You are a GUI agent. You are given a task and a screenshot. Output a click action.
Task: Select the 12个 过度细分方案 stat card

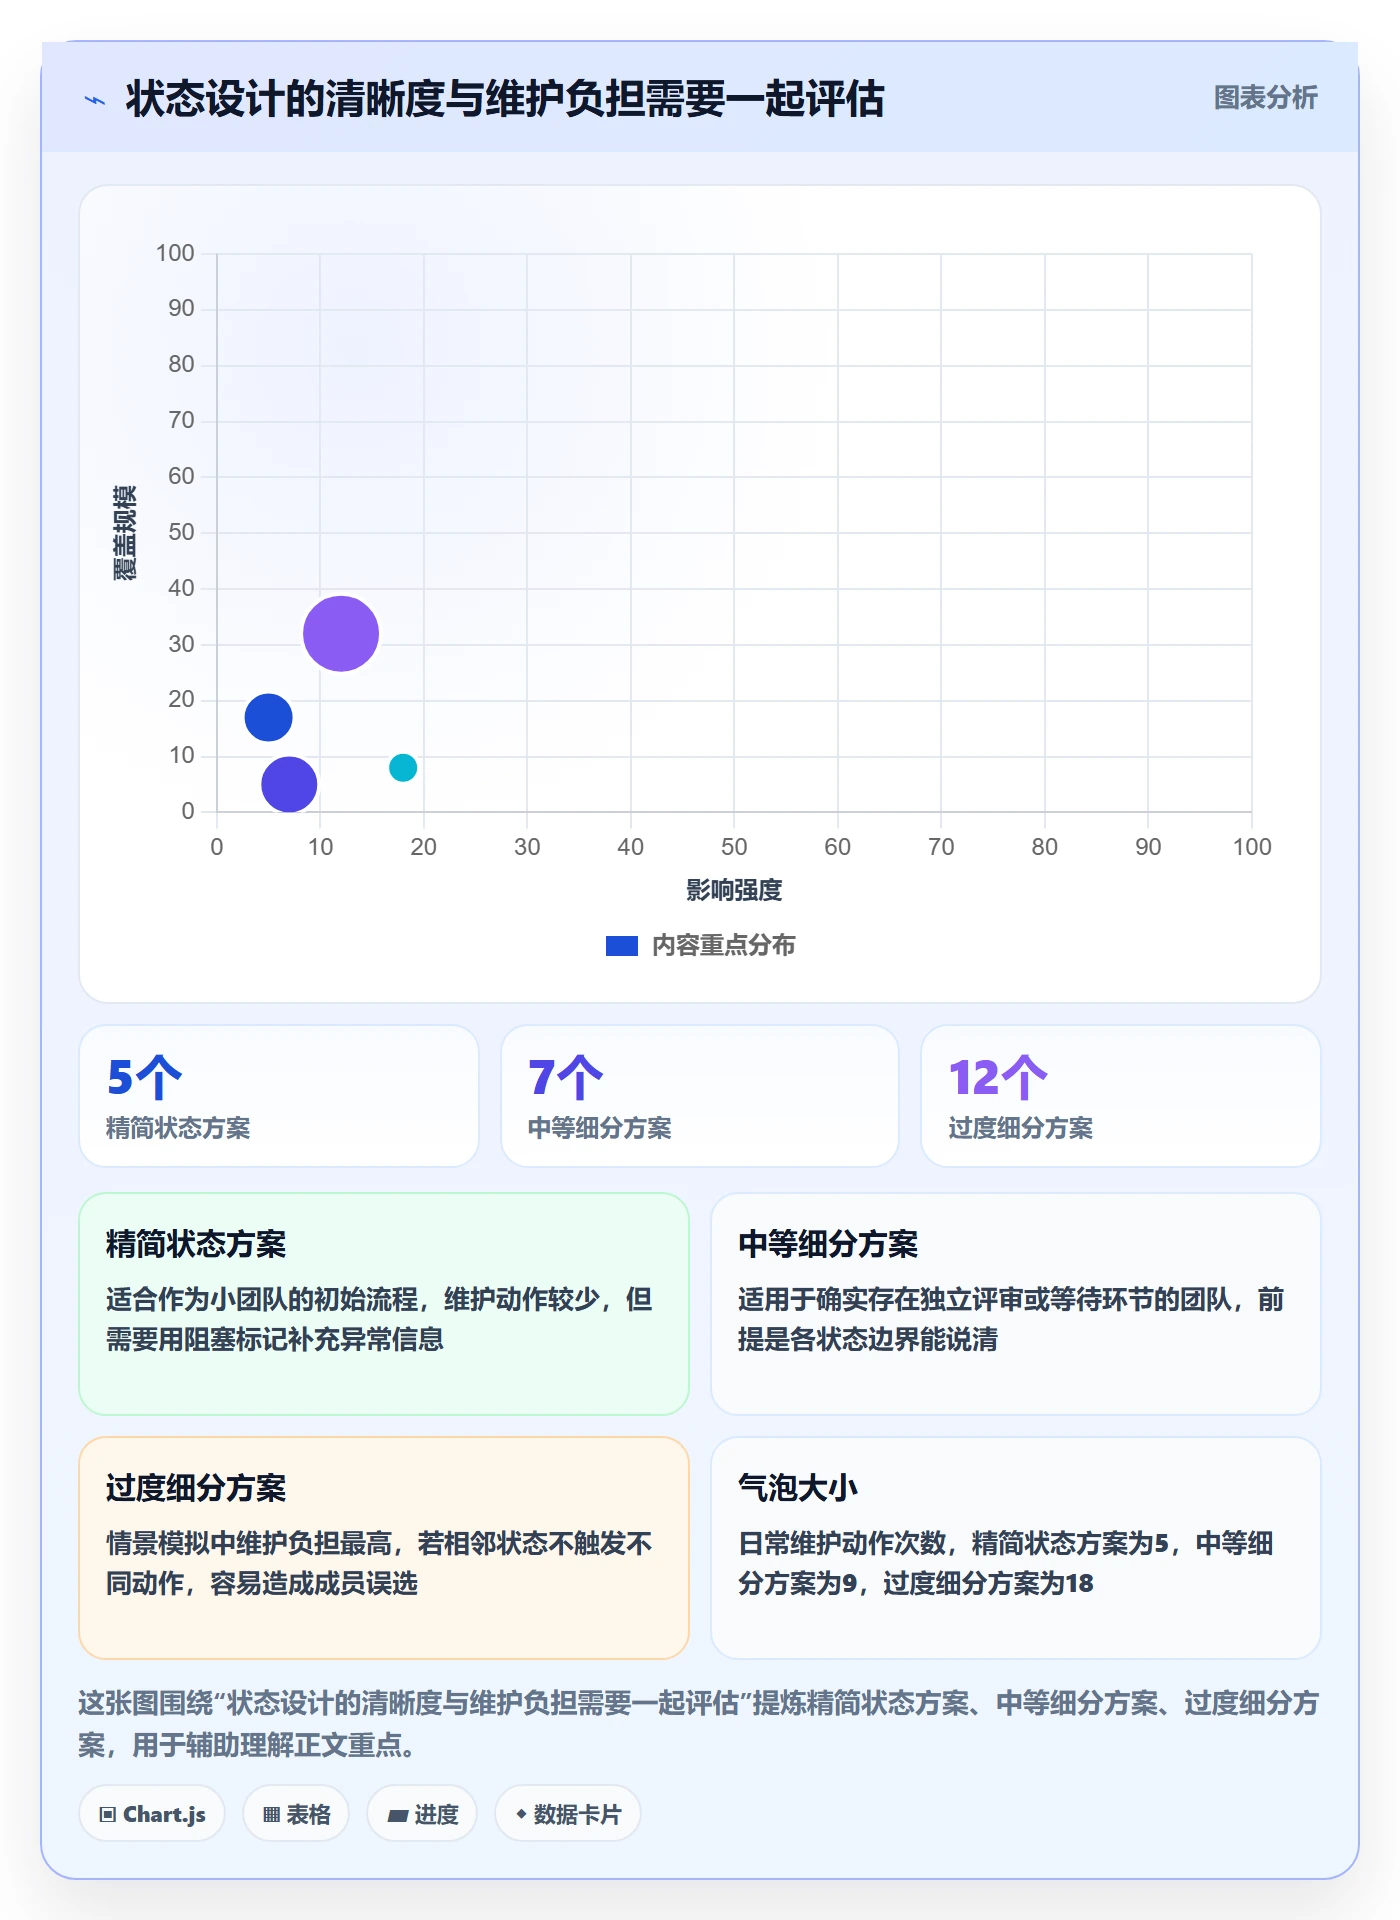coord(1121,1096)
